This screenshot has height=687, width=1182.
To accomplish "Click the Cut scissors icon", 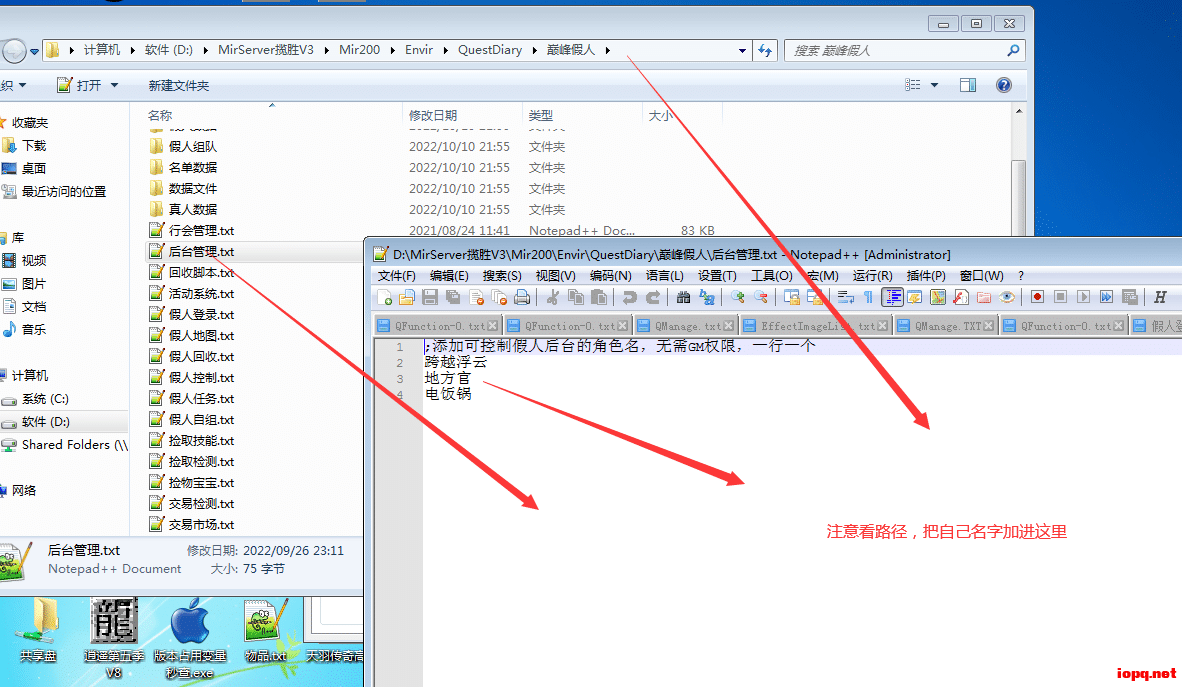I will [552, 297].
